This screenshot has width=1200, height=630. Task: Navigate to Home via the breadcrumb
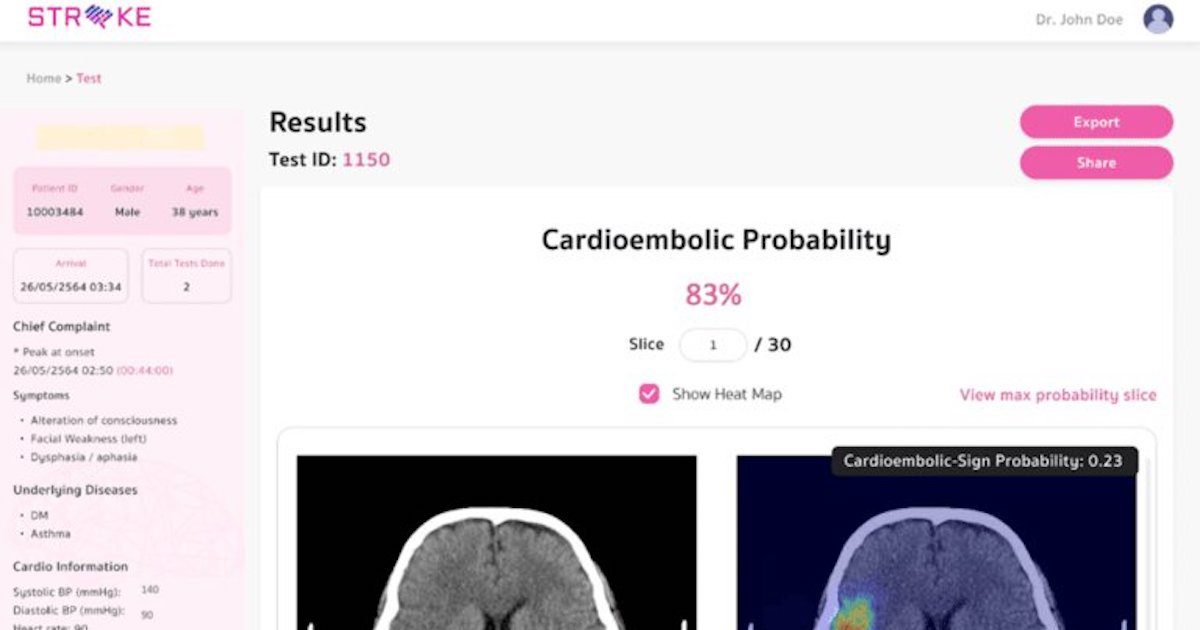coord(44,78)
